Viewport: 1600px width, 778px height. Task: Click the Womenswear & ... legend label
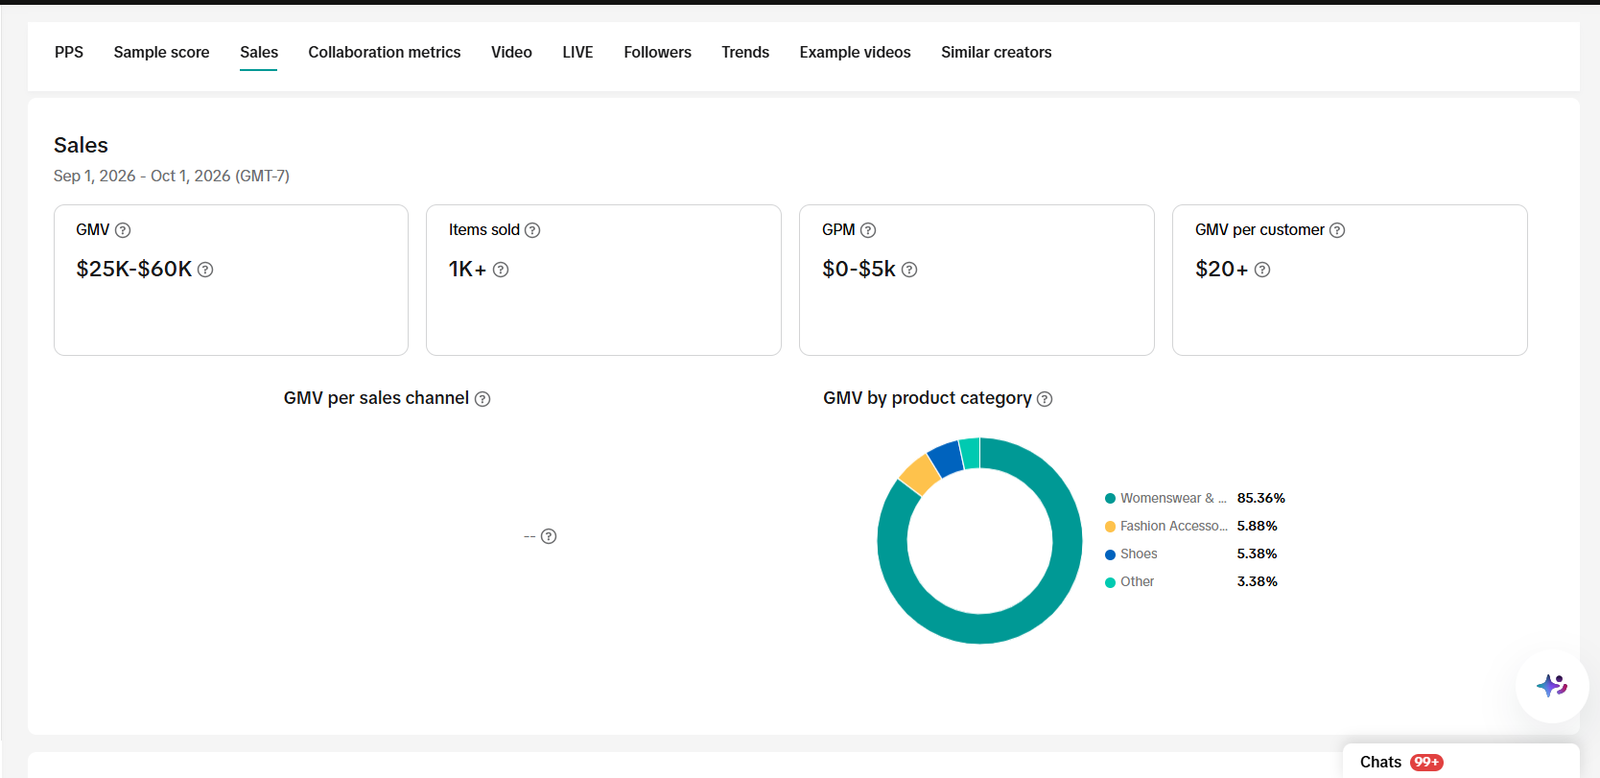pyautogui.click(x=1173, y=498)
